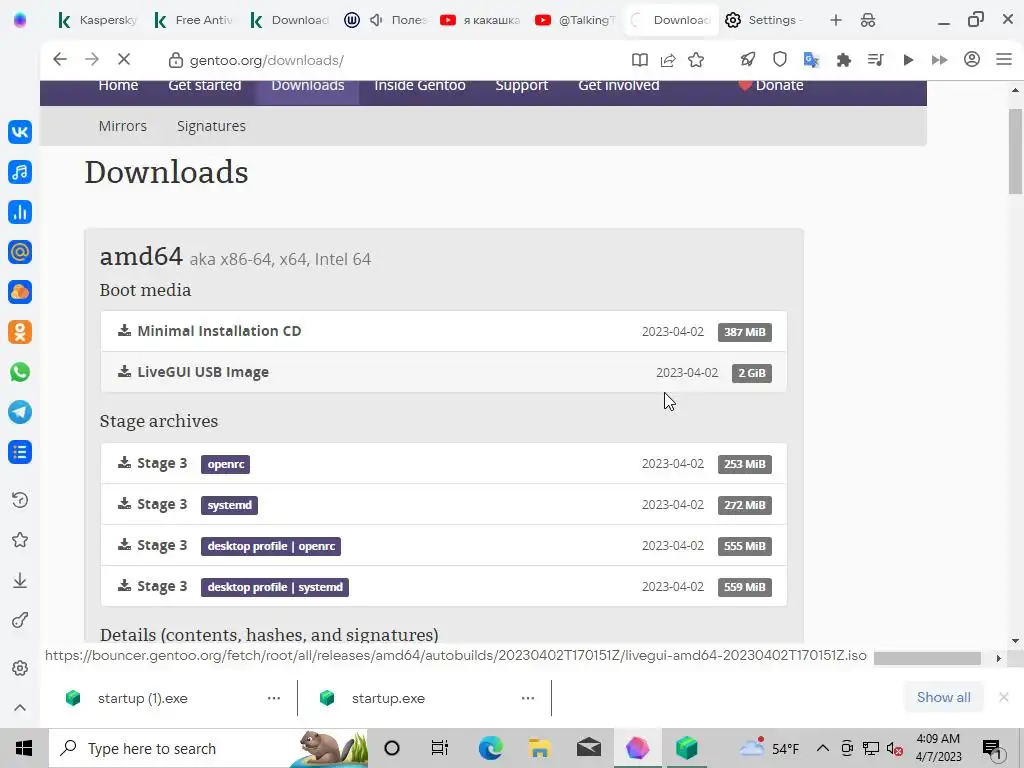Open the WhatsApp sidebar icon
The width and height of the screenshot is (1024, 768).
[20, 372]
